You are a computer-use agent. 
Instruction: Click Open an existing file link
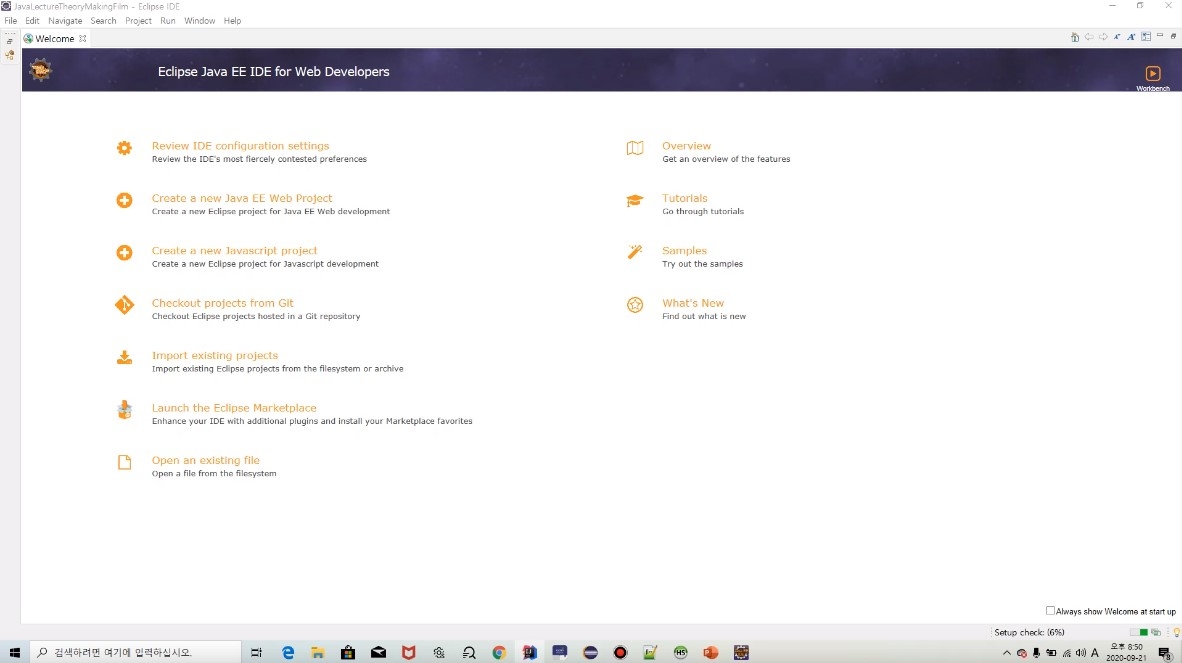tap(206, 460)
